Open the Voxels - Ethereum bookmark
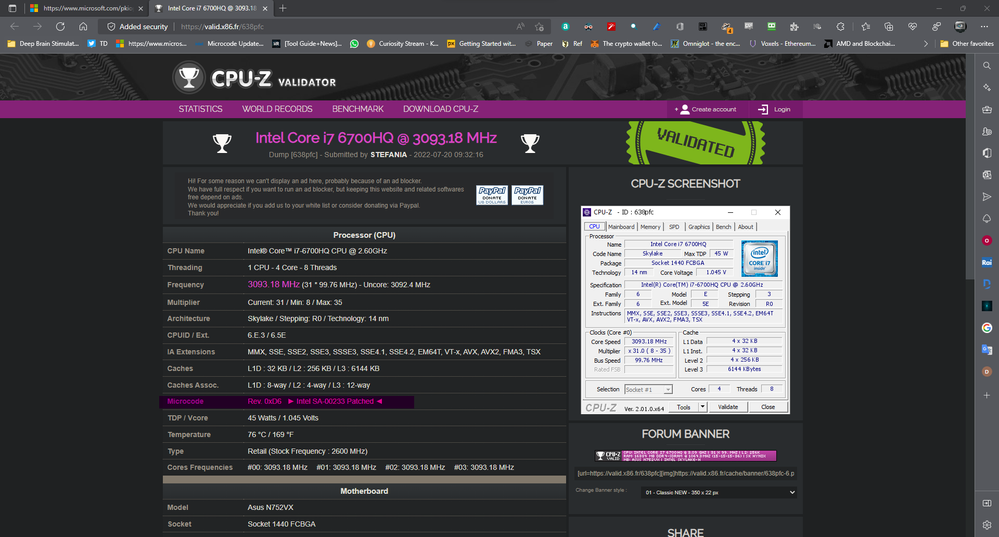999x537 pixels. [782, 43]
